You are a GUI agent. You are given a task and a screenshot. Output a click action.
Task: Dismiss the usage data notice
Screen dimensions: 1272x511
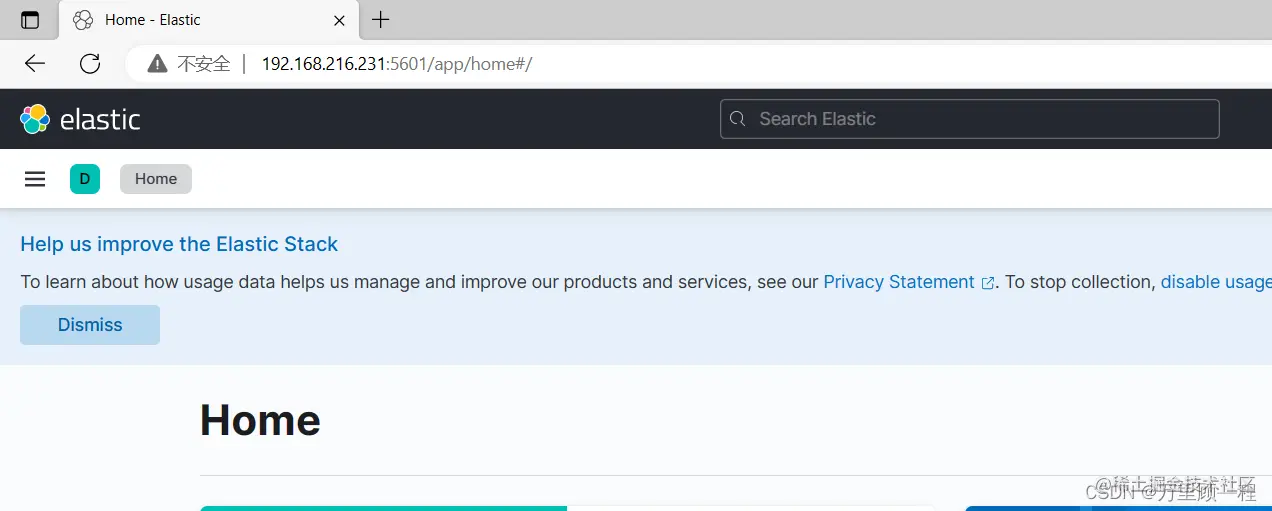pyautogui.click(x=90, y=325)
